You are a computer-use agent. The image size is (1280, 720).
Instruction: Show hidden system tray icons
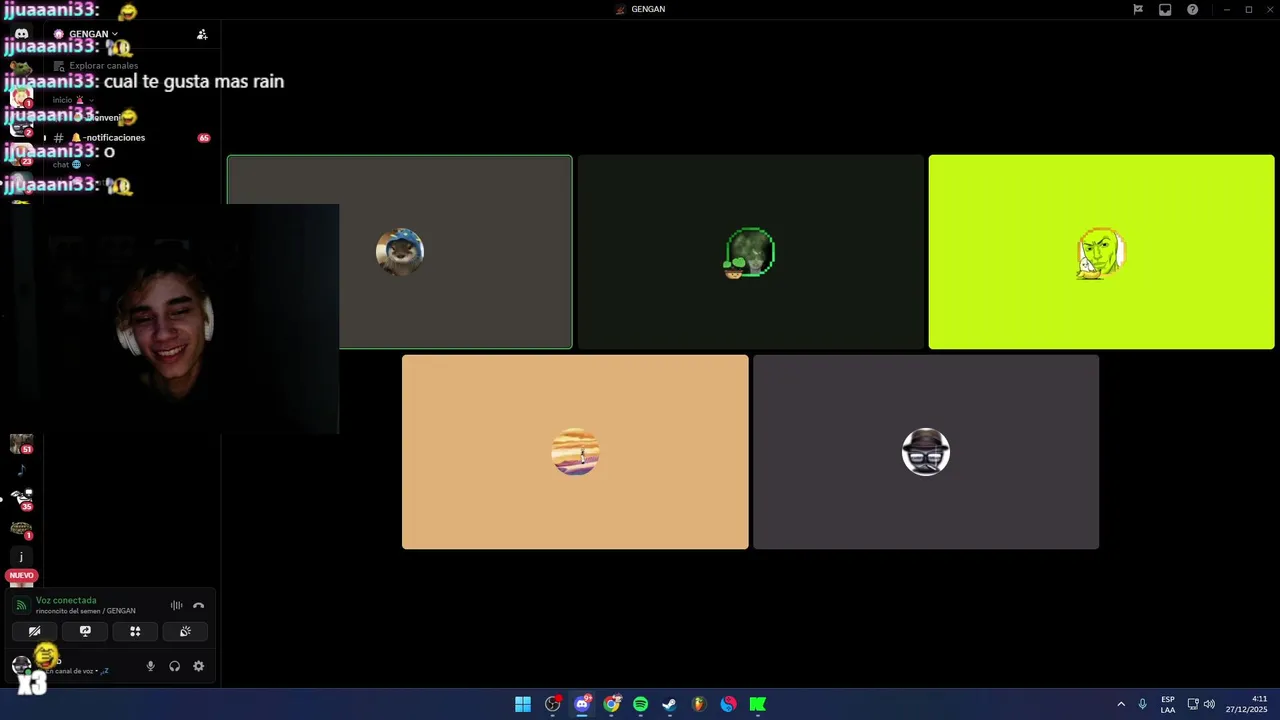click(x=1121, y=704)
